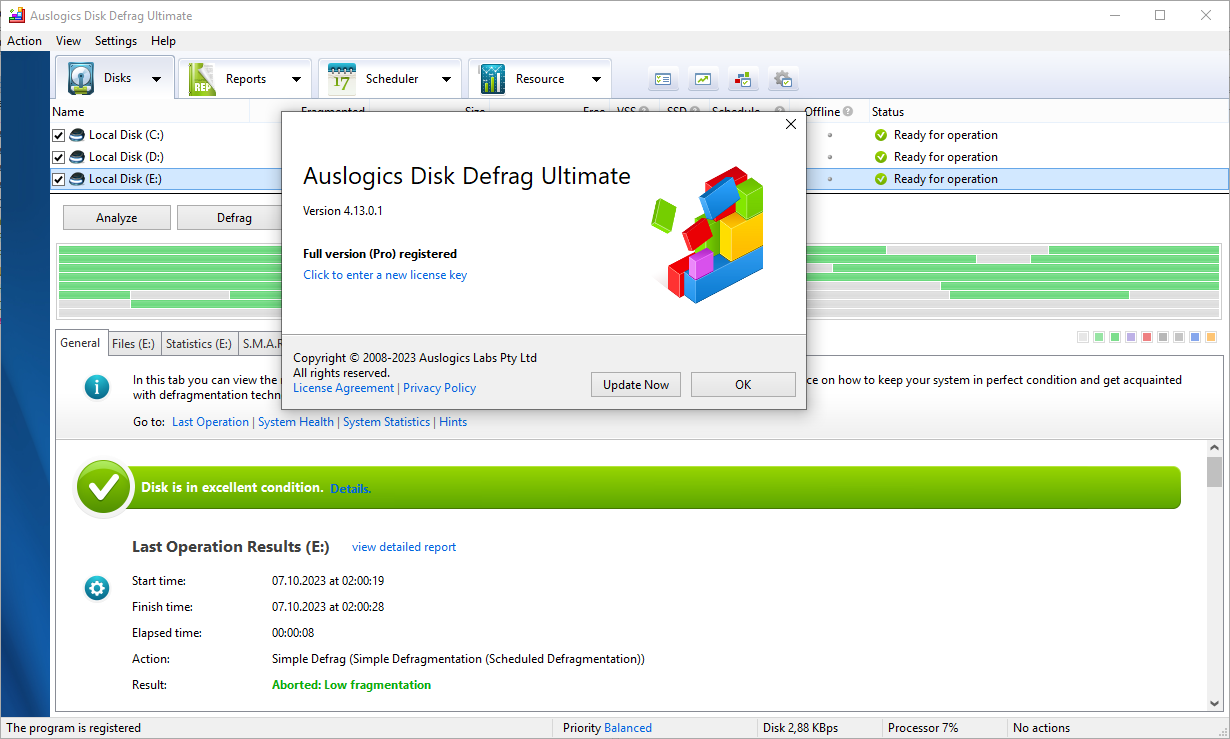This screenshot has width=1230, height=739.
Task: Open the Settings menu
Action: [x=116, y=41]
